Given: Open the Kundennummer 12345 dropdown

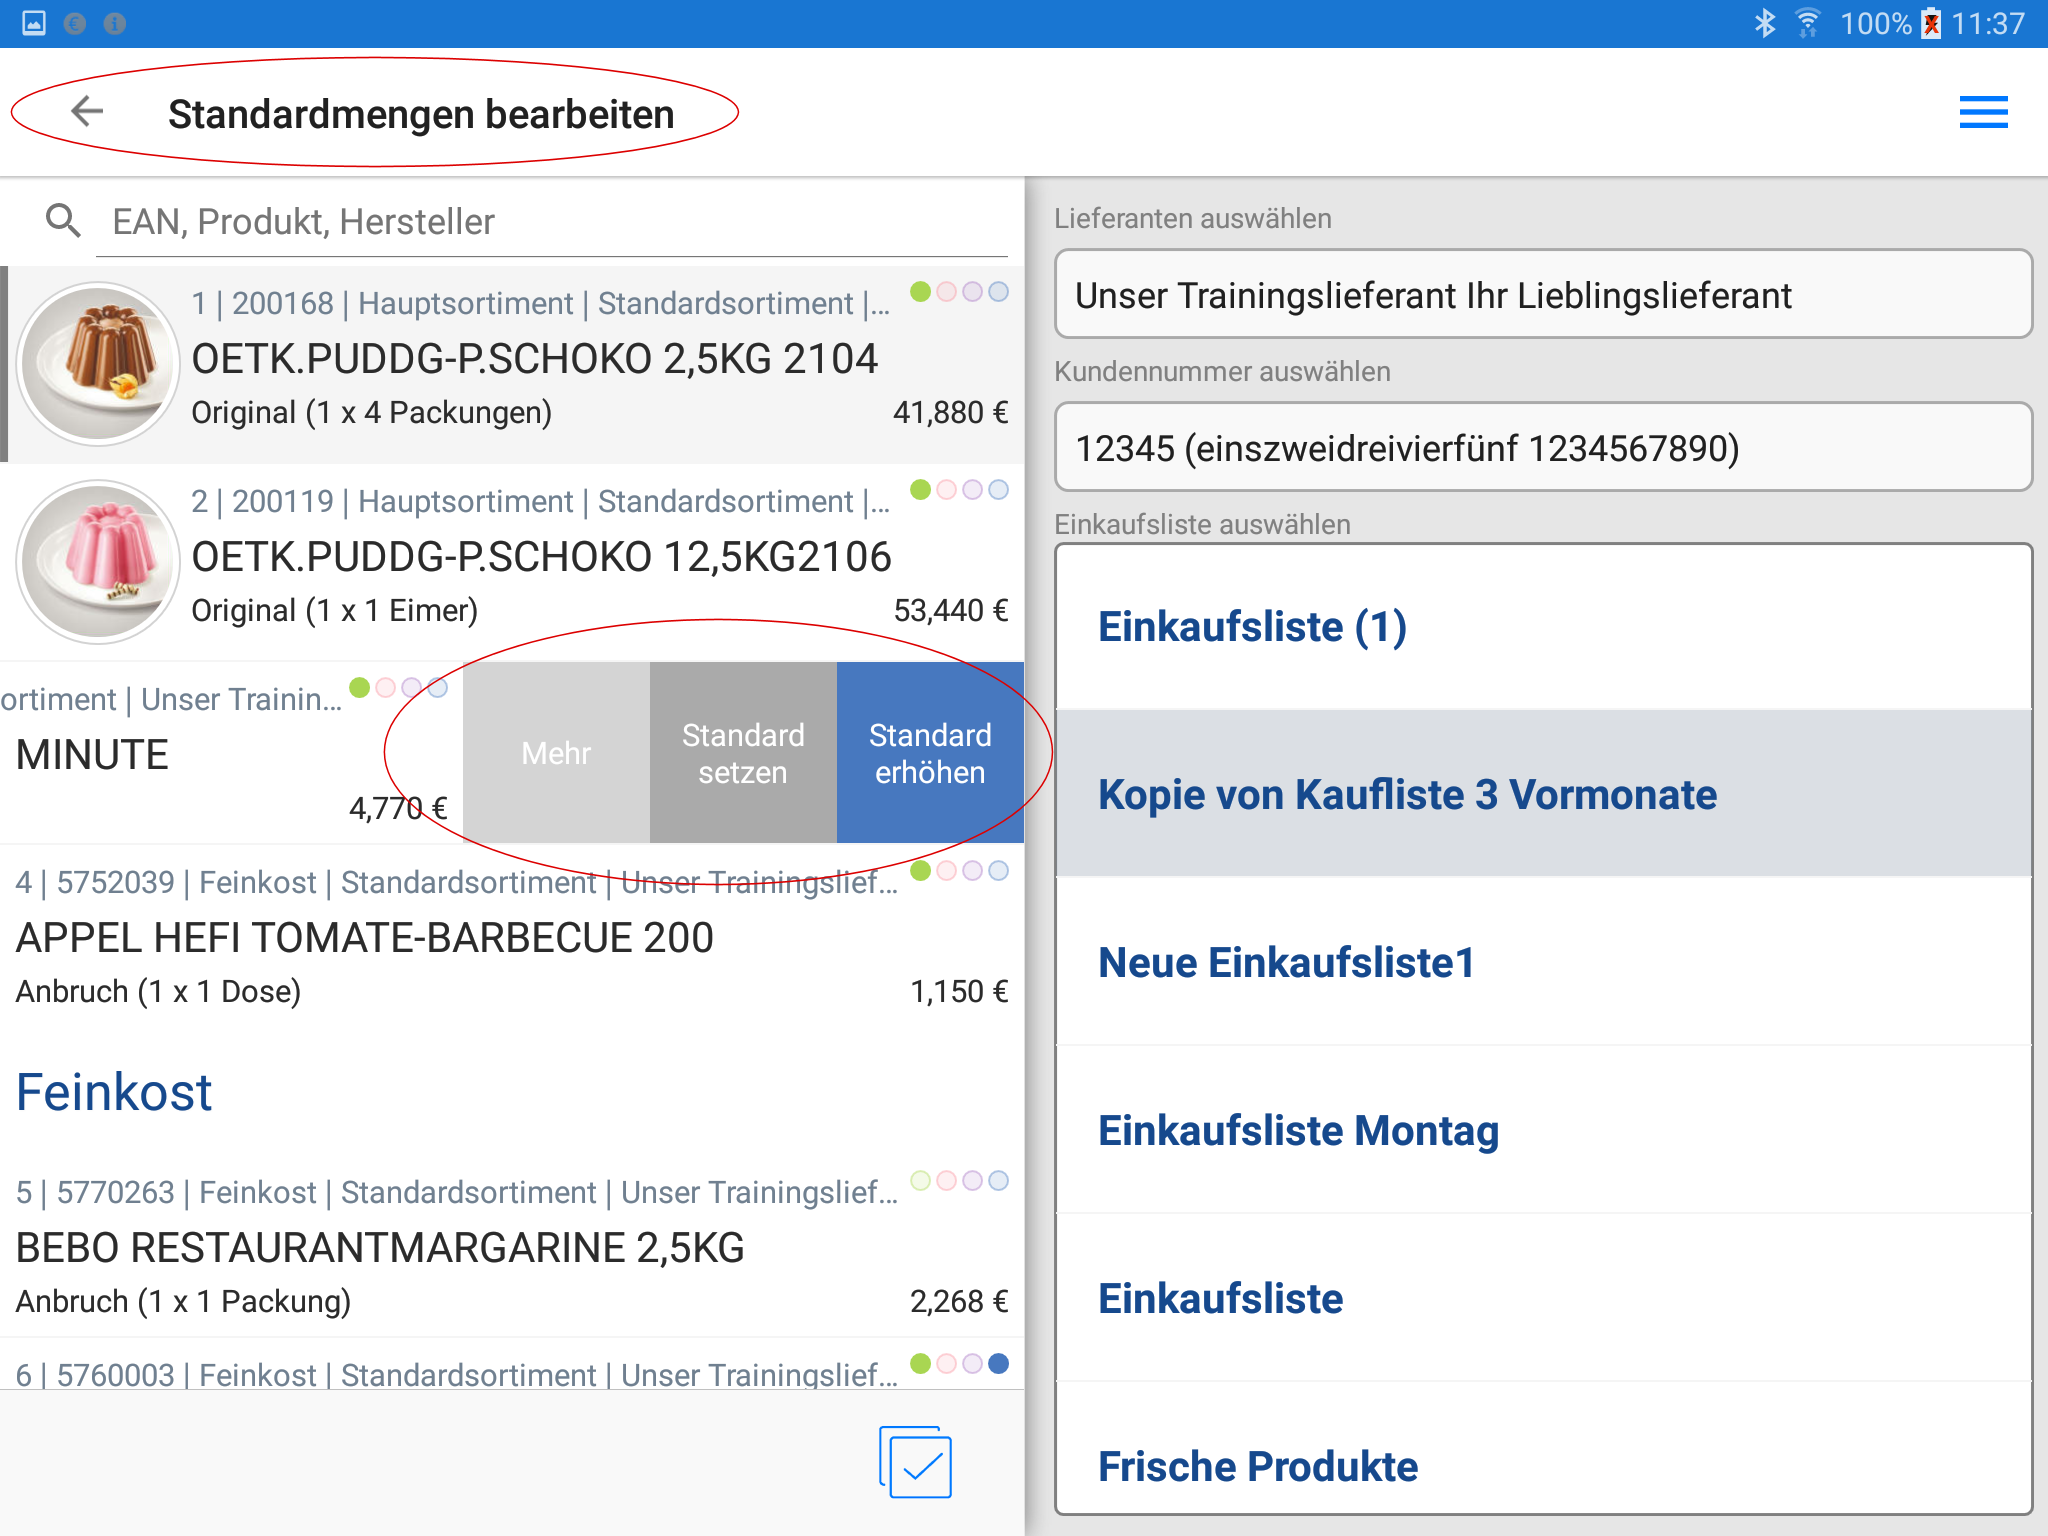Looking at the screenshot, I should coord(1543,448).
